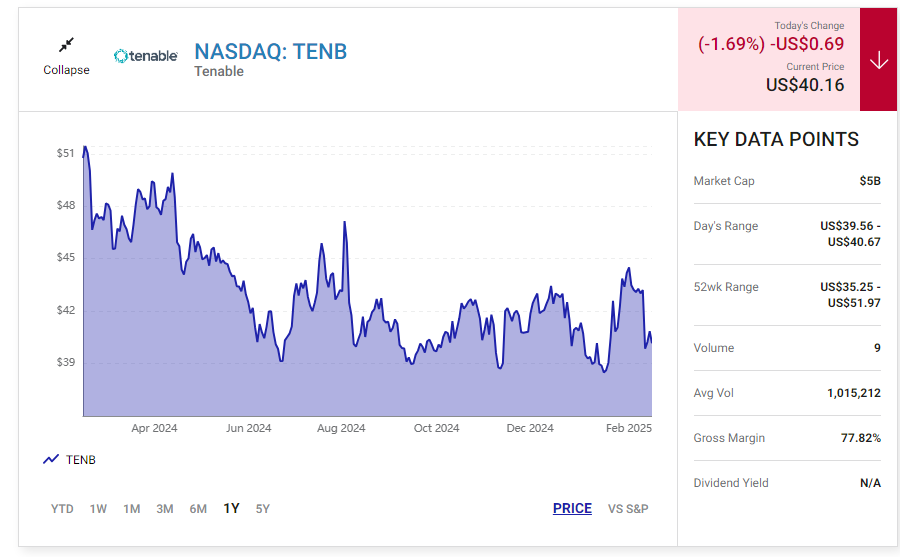
Task: Click the TENB legend line icon
Action: click(51, 459)
